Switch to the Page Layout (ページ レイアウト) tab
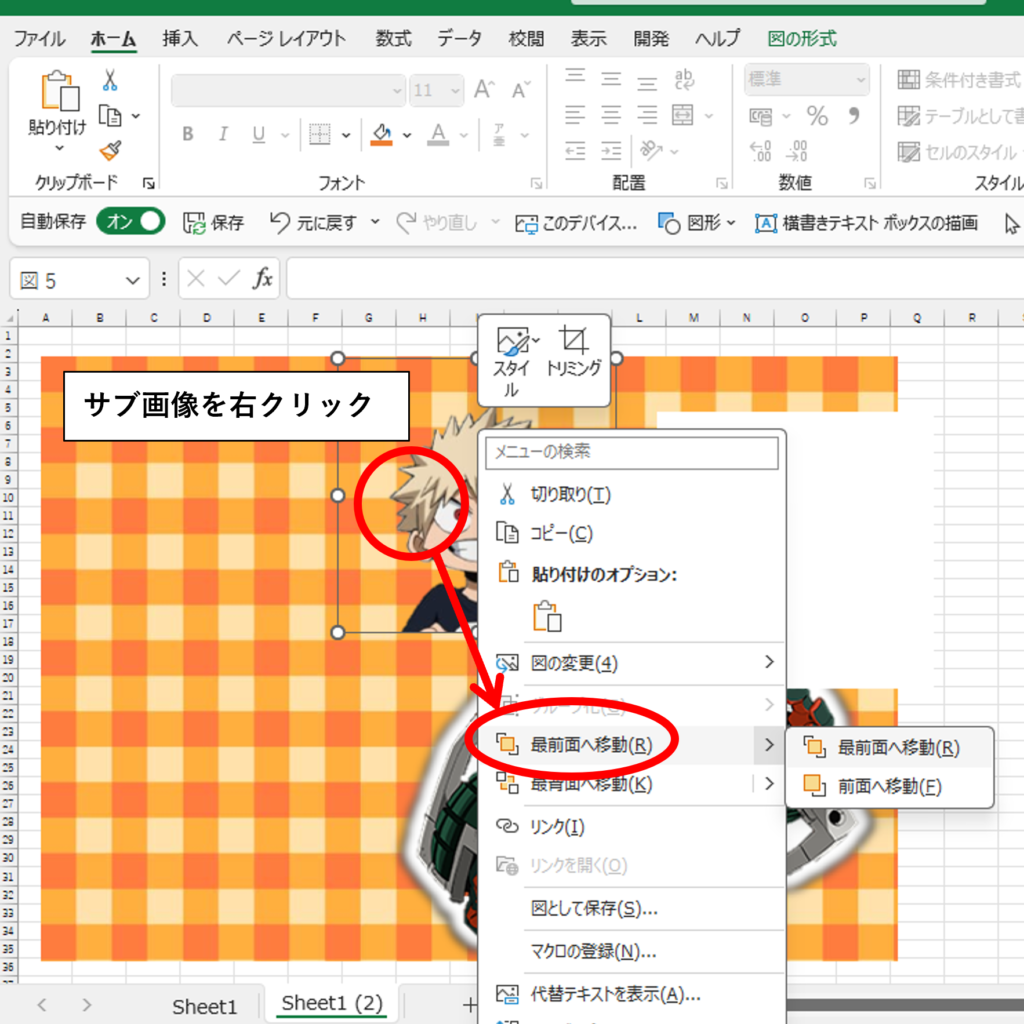This screenshot has width=1024, height=1024. coord(286,39)
